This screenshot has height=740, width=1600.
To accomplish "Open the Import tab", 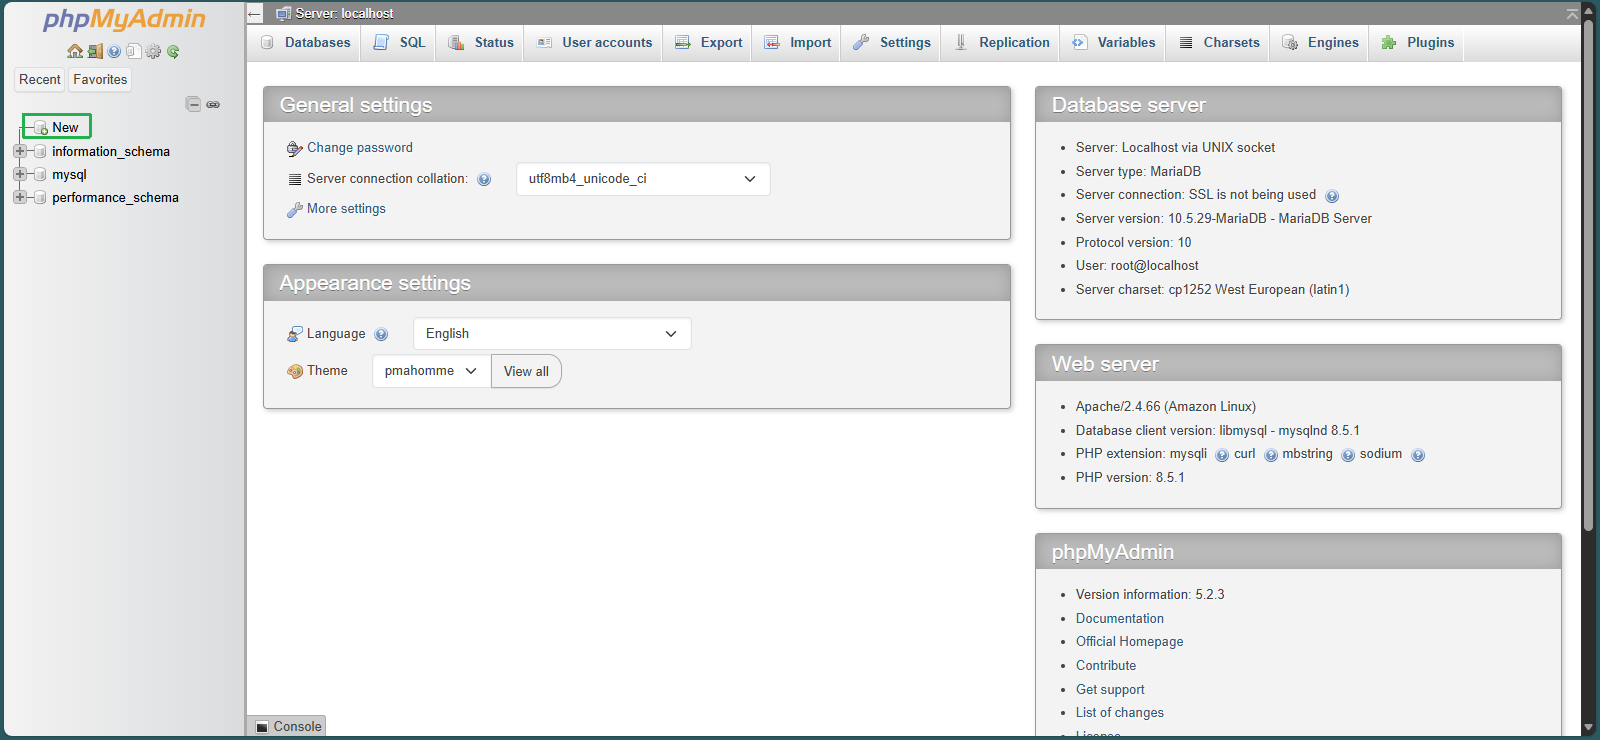I will pos(797,43).
